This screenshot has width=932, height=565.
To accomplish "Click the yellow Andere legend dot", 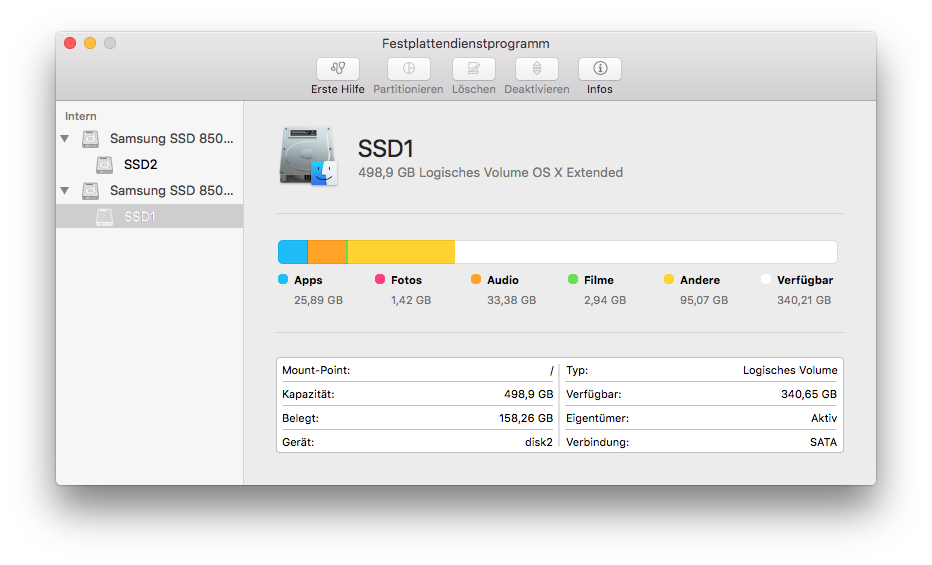I will point(669,279).
